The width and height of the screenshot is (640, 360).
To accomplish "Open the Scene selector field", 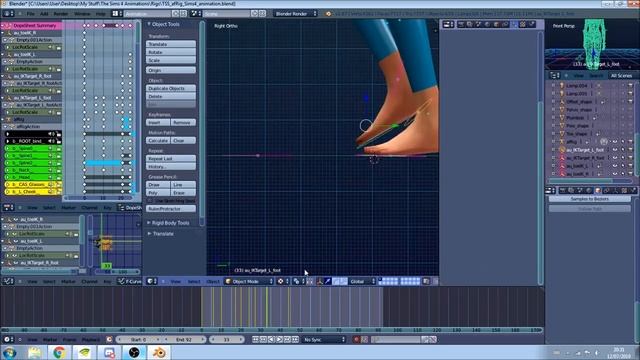I will click(226, 13).
